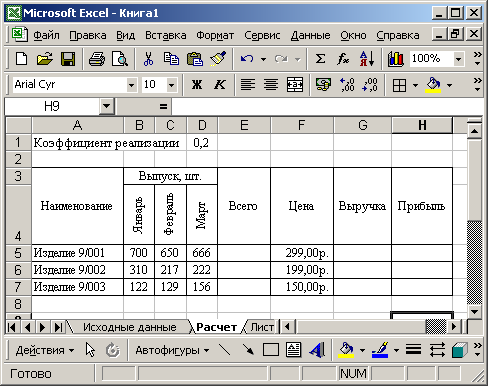The width and height of the screenshot is (488, 386).
Task: Copy selection with the Copy icon
Action: [x=171, y=59]
